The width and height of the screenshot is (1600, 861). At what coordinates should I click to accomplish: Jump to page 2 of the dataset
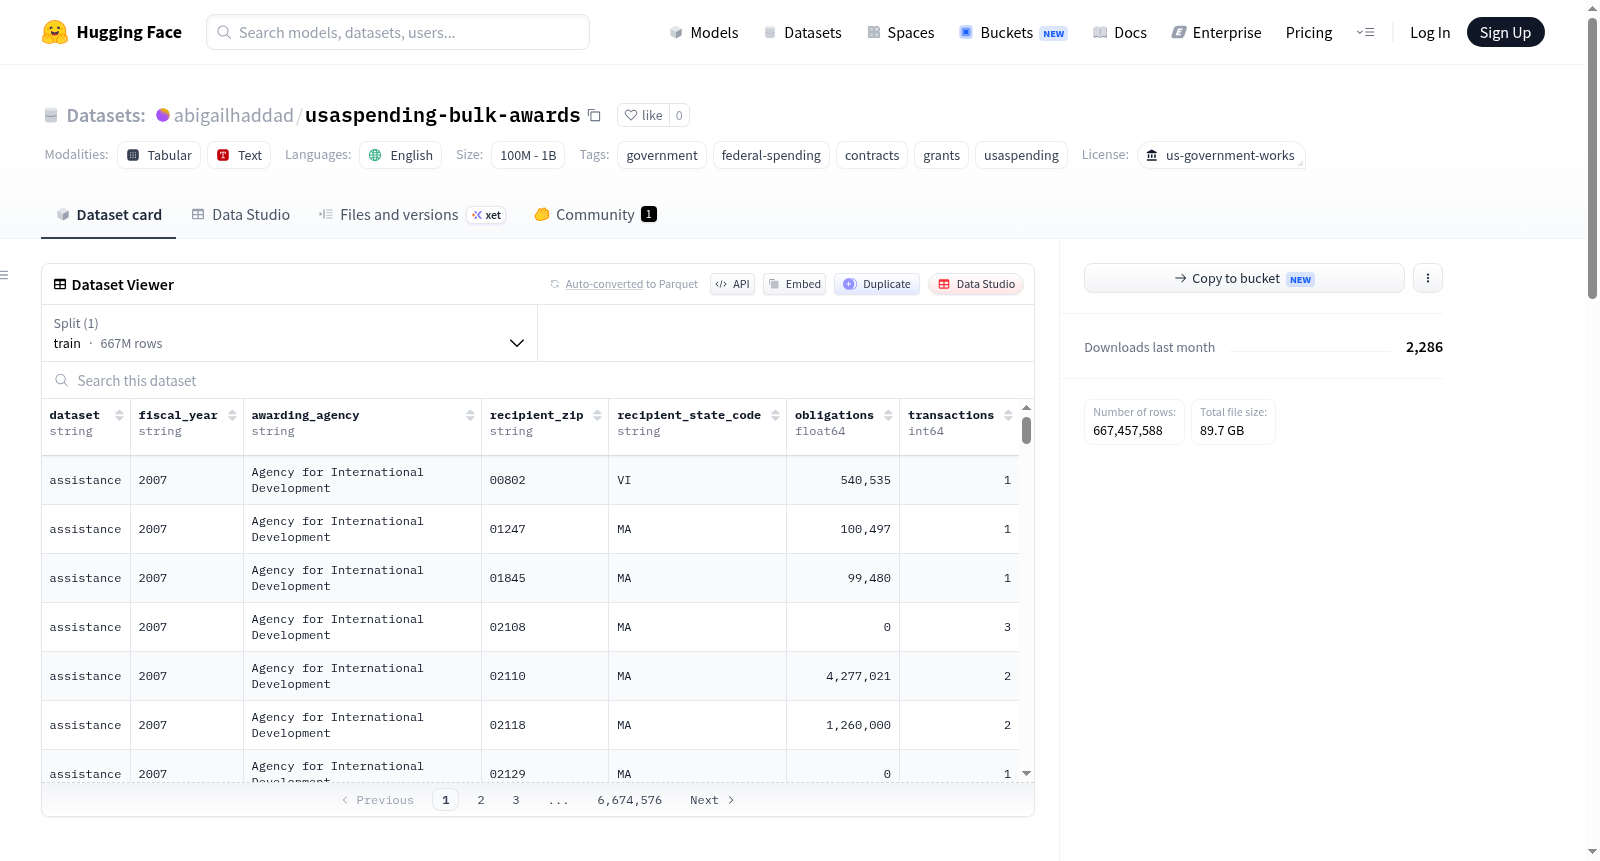pyautogui.click(x=481, y=800)
